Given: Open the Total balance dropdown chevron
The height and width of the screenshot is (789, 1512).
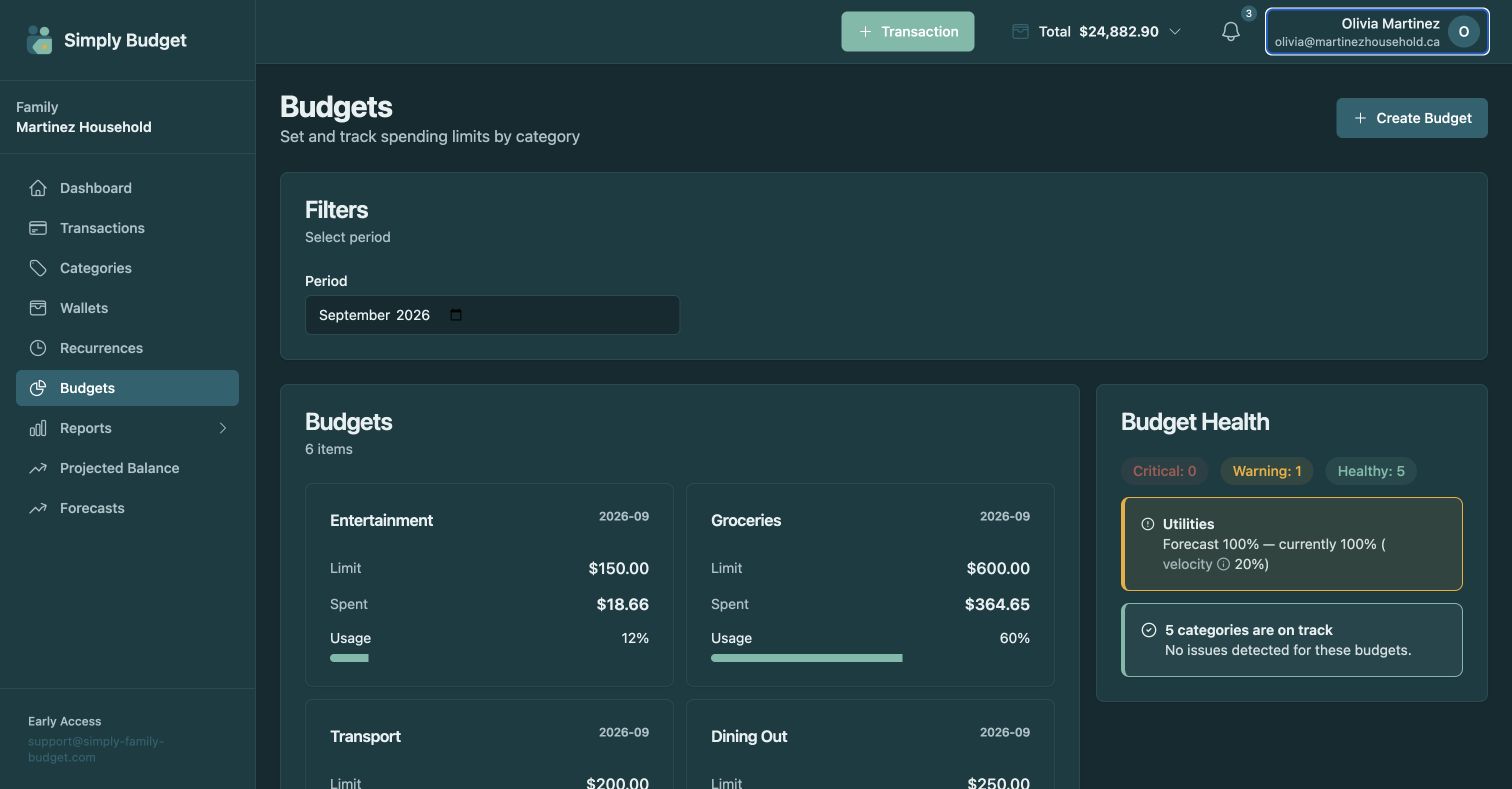Looking at the screenshot, I should pos(1175,32).
